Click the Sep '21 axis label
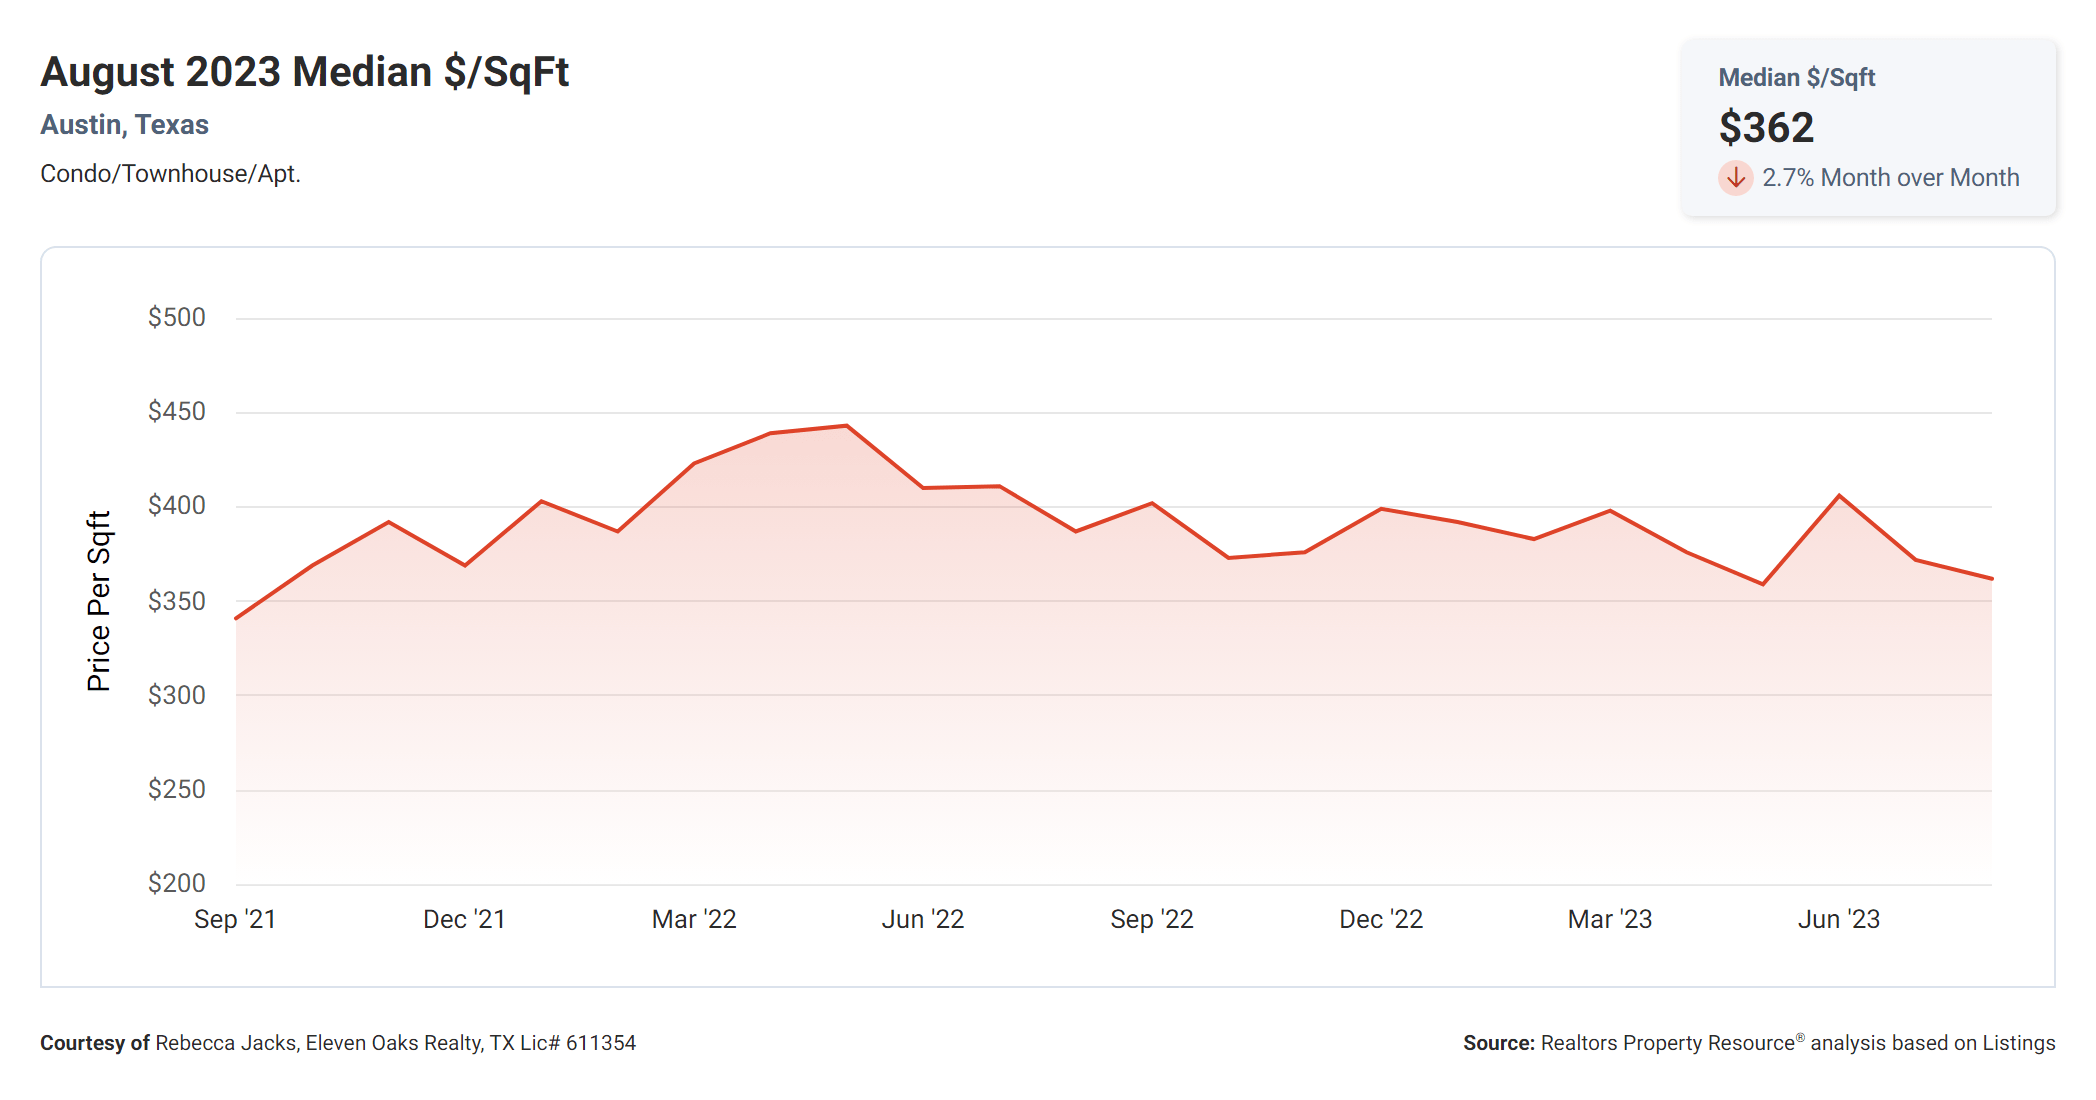Screen dimensions: 2096x1100 (x=235, y=919)
